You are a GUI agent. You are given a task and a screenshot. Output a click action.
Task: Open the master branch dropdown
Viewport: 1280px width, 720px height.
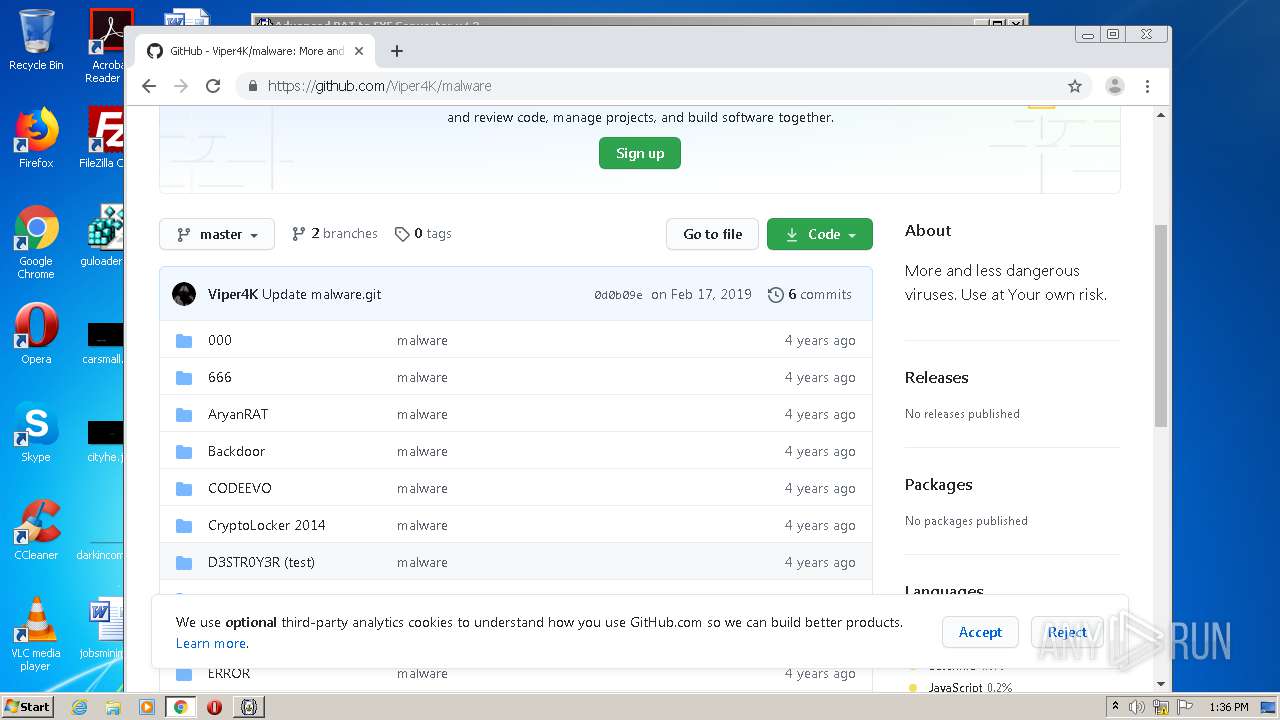click(x=217, y=234)
